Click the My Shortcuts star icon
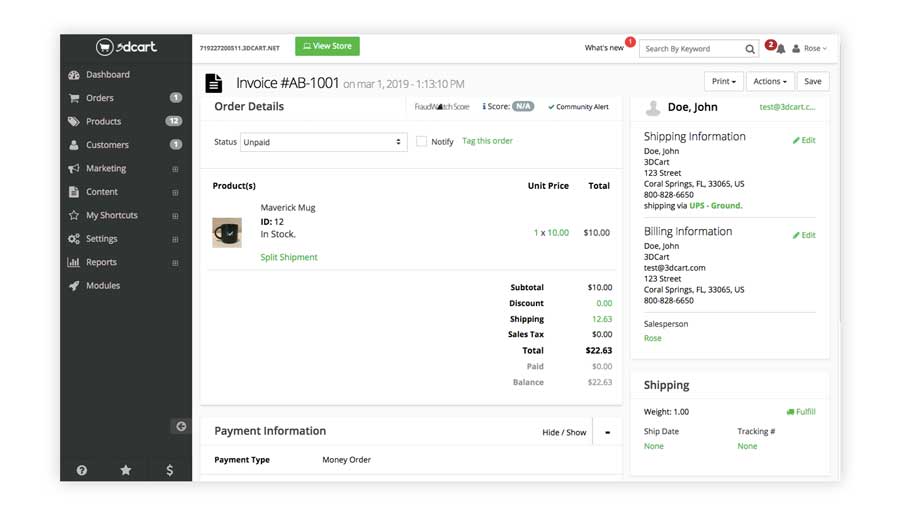900x515 pixels. [73, 215]
